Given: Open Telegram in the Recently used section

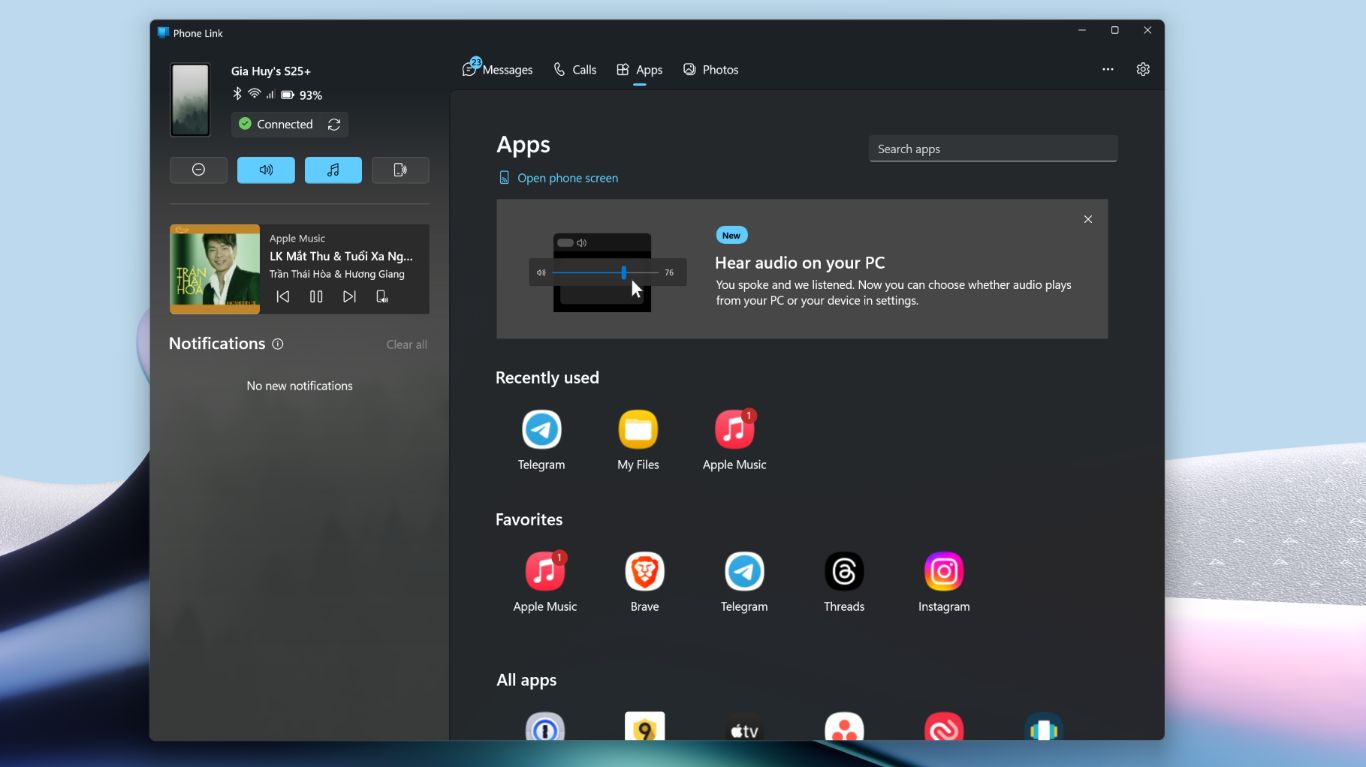Looking at the screenshot, I should (541, 430).
